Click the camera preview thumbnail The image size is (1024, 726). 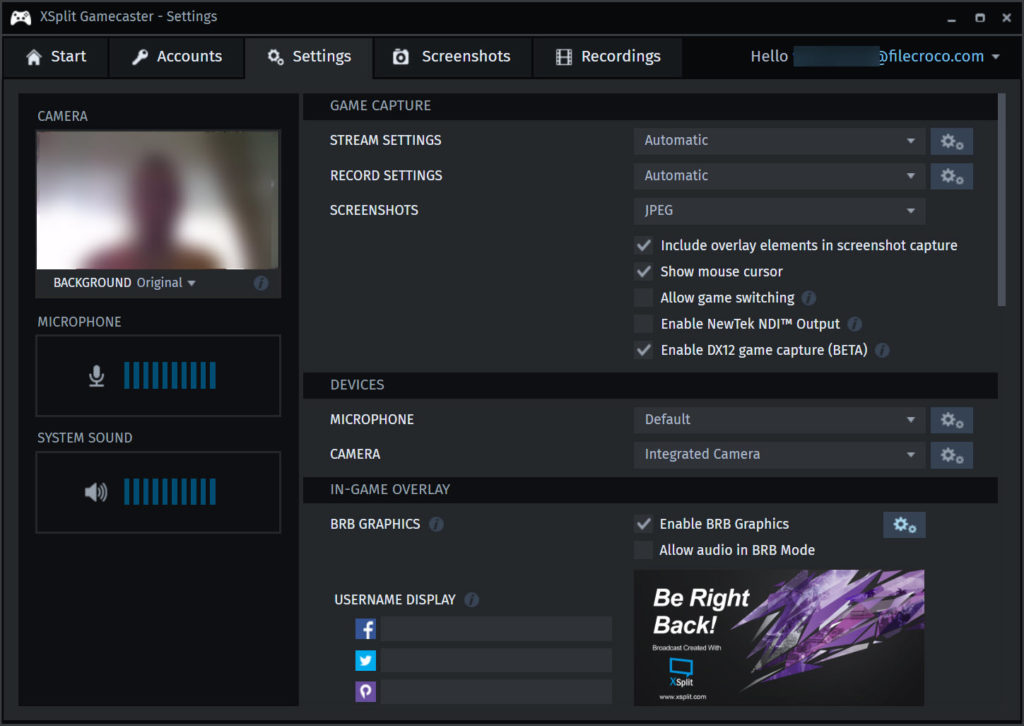157,200
